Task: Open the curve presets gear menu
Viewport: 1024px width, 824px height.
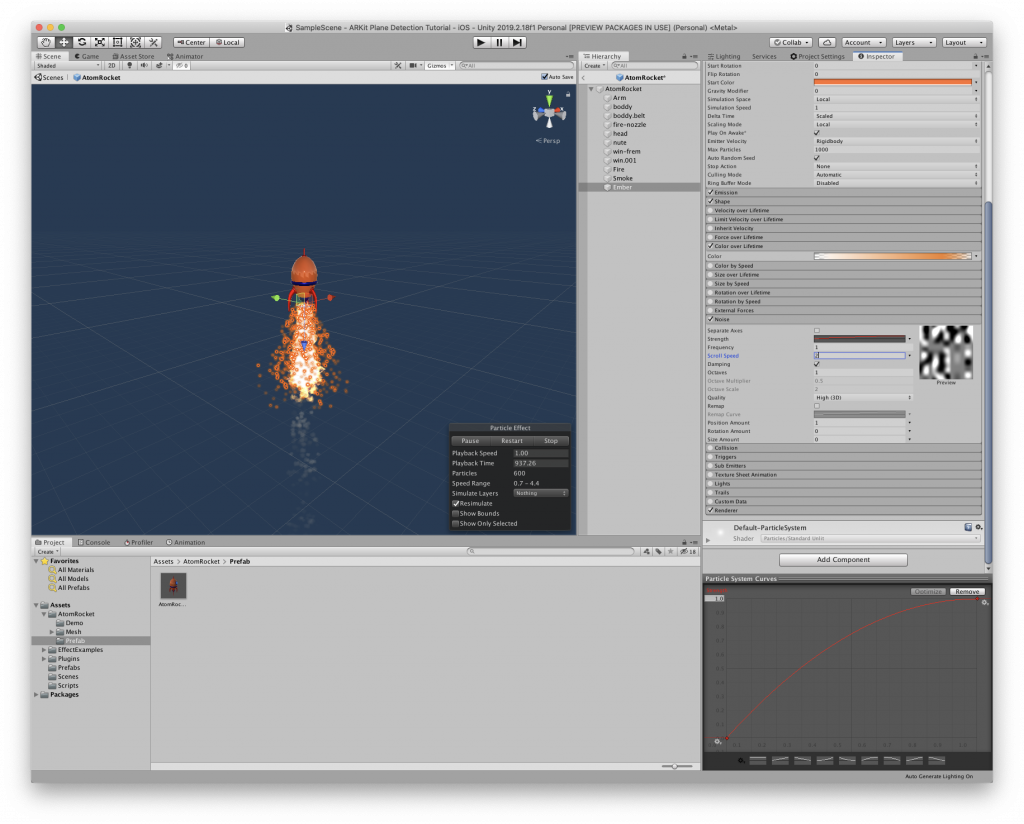Action: tap(741, 760)
